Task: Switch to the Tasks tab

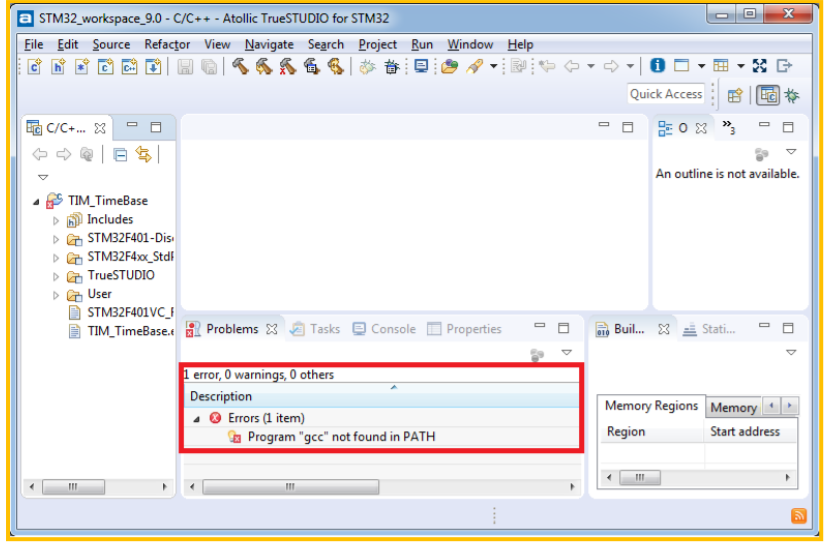Action: click(x=316, y=329)
